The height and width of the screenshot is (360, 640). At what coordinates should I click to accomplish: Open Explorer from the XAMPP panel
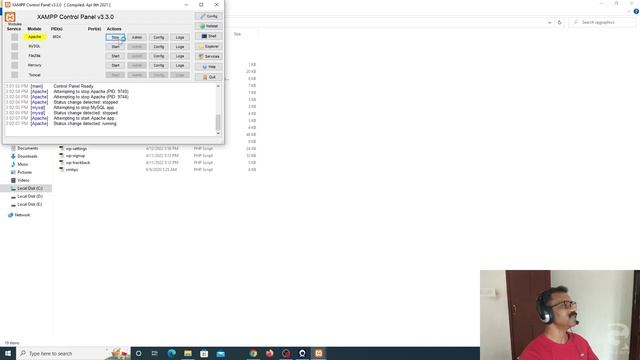tap(209, 47)
